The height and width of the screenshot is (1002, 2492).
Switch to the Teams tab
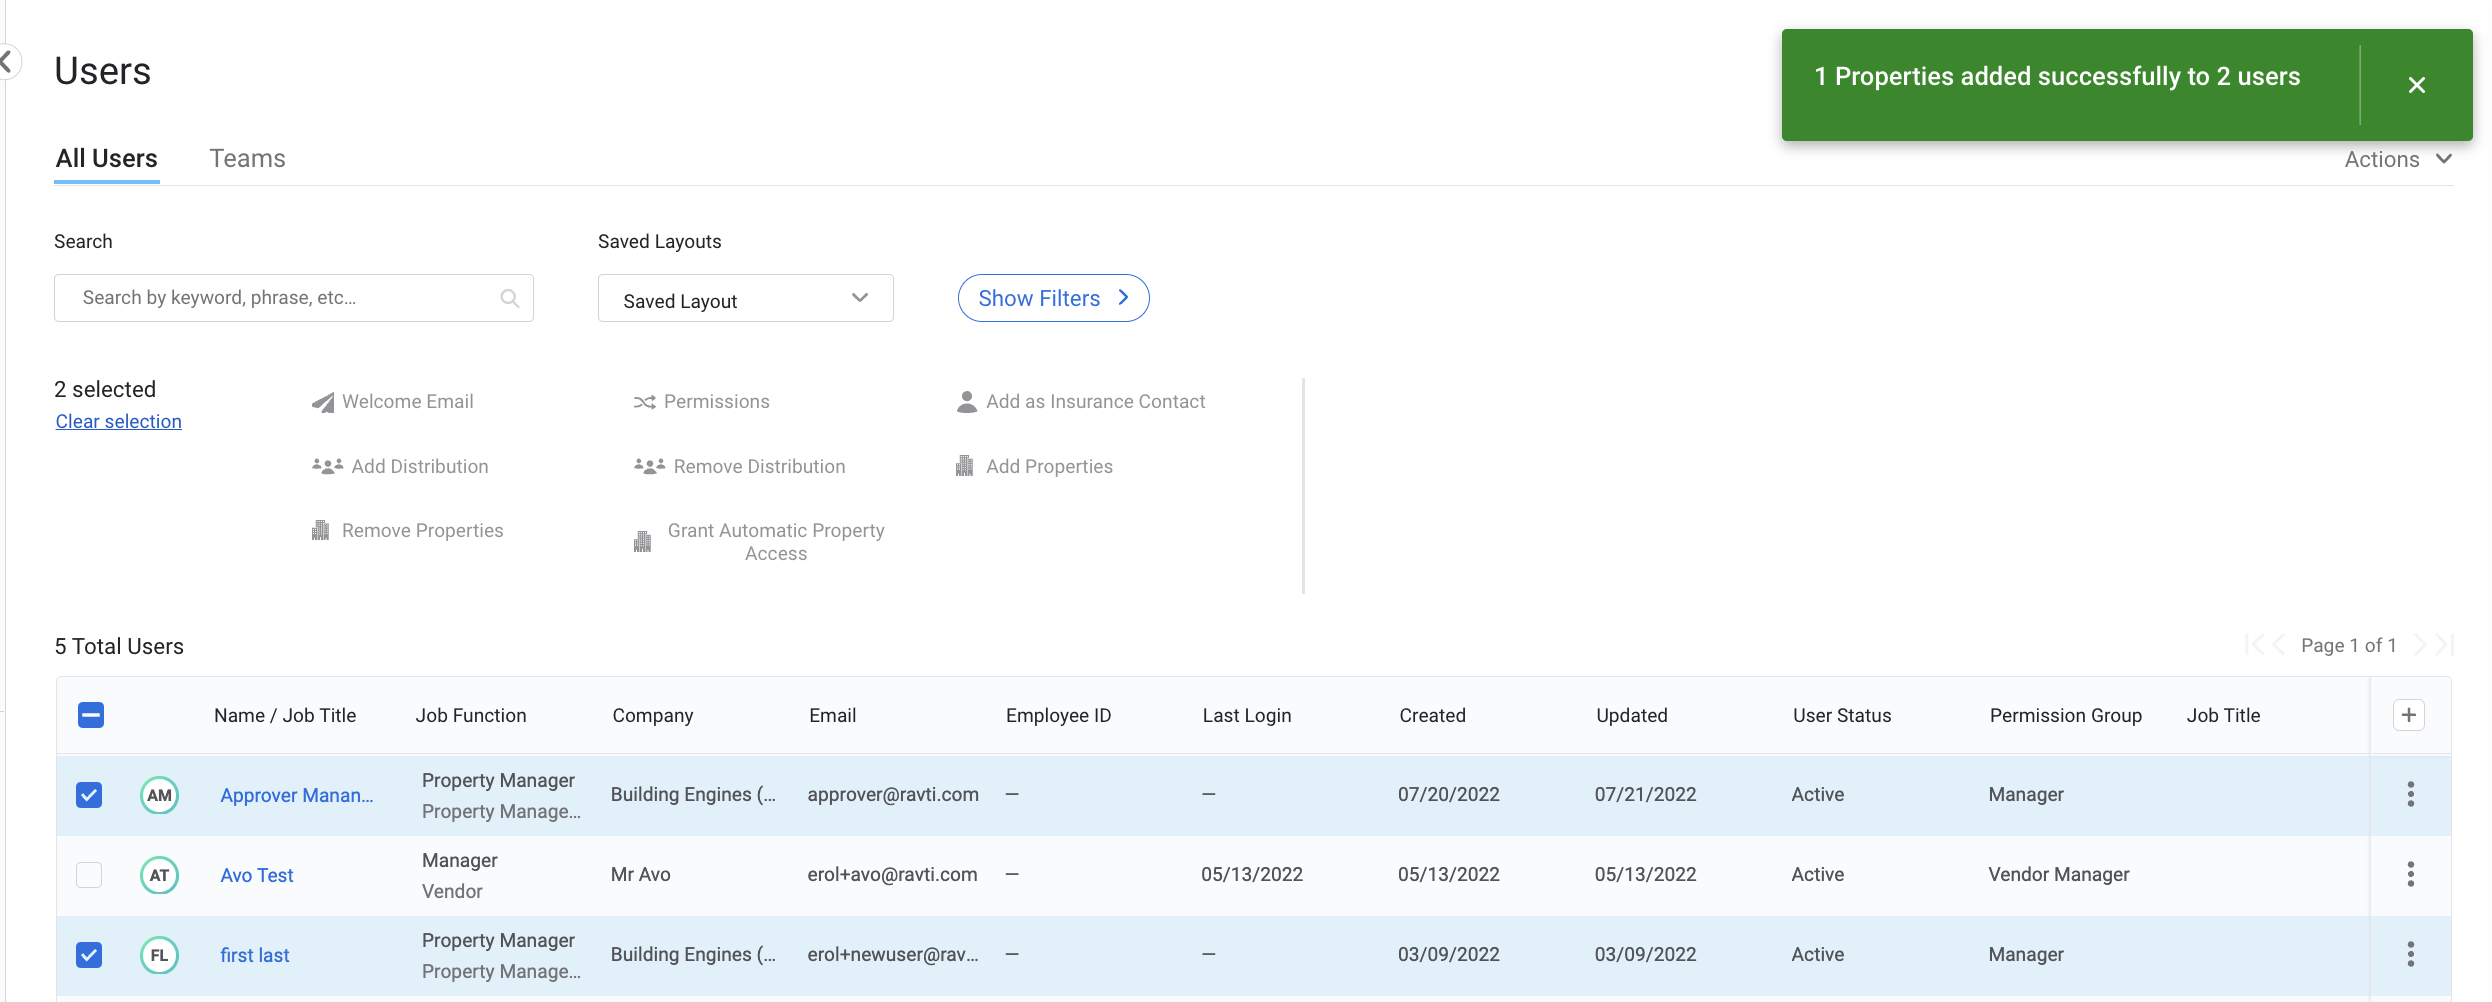247,159
